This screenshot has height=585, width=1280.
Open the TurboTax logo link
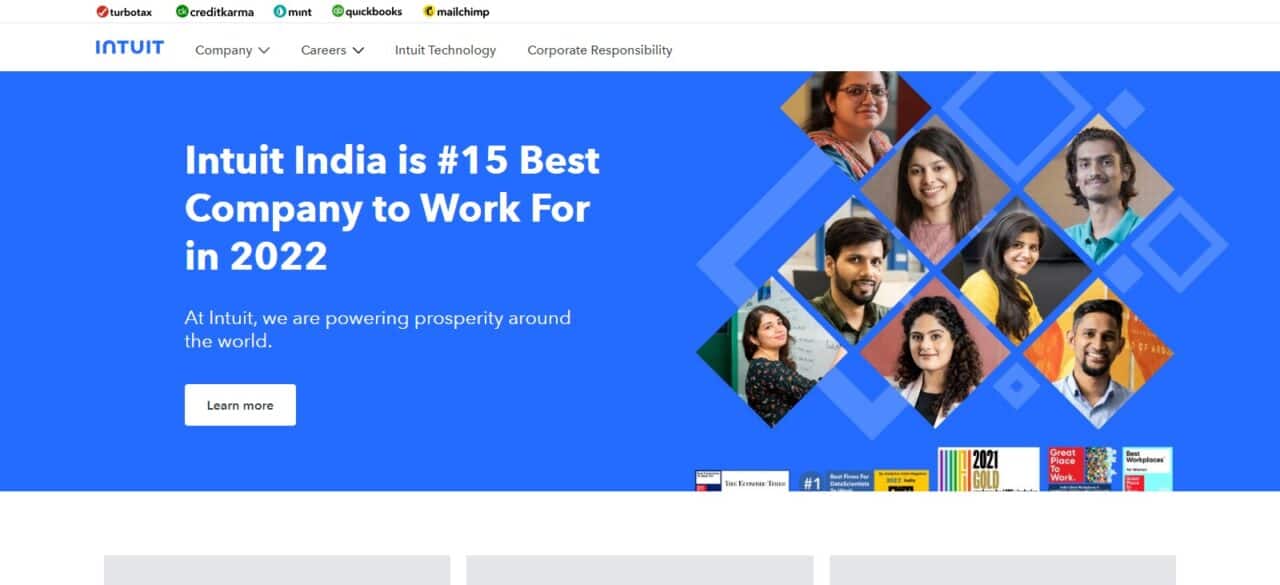coord(124,12)
